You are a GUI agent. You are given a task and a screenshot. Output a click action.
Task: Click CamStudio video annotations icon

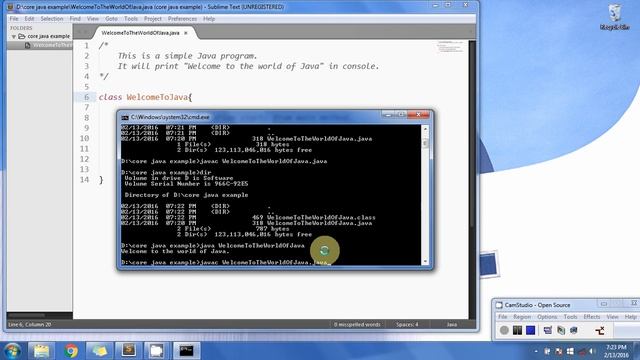[x=561, y=330]
